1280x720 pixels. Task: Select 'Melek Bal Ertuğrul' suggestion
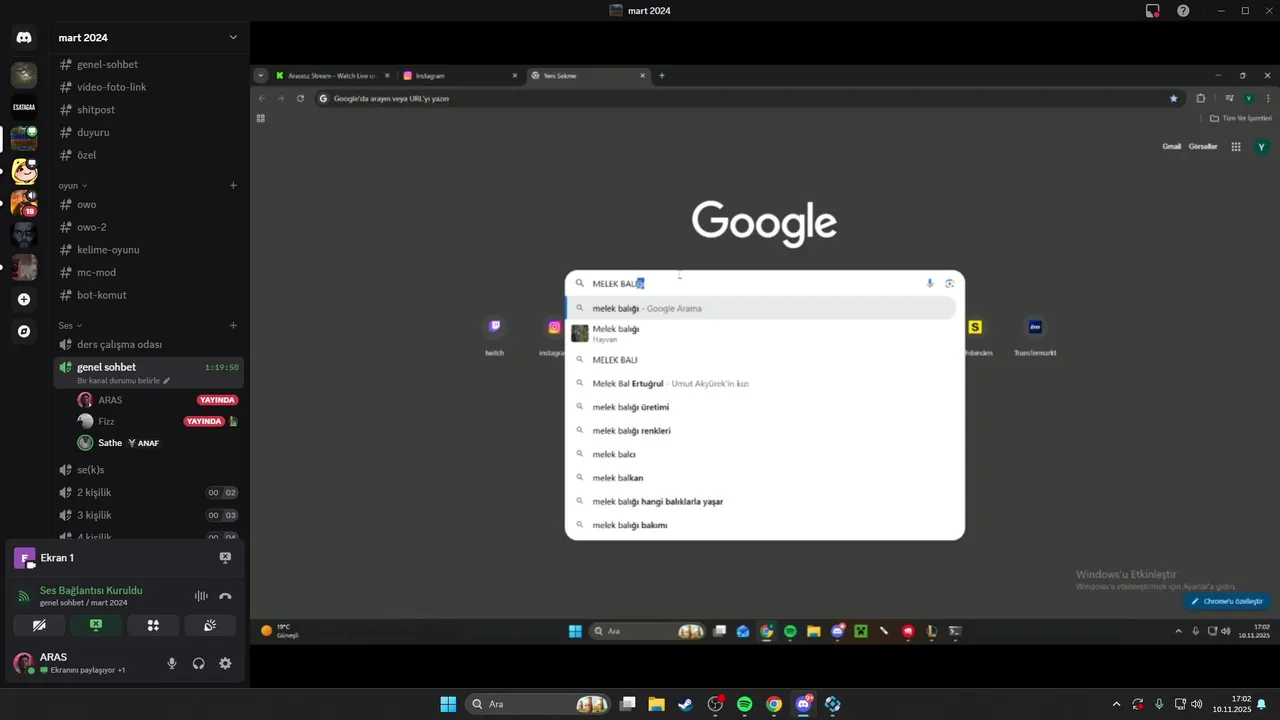tap(765, 383)
